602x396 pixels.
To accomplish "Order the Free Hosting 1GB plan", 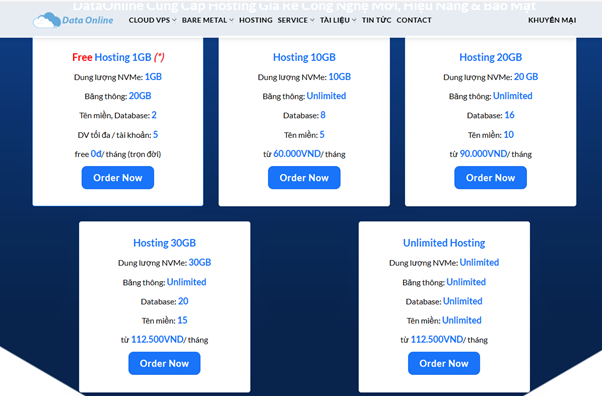I will point(118,177).
